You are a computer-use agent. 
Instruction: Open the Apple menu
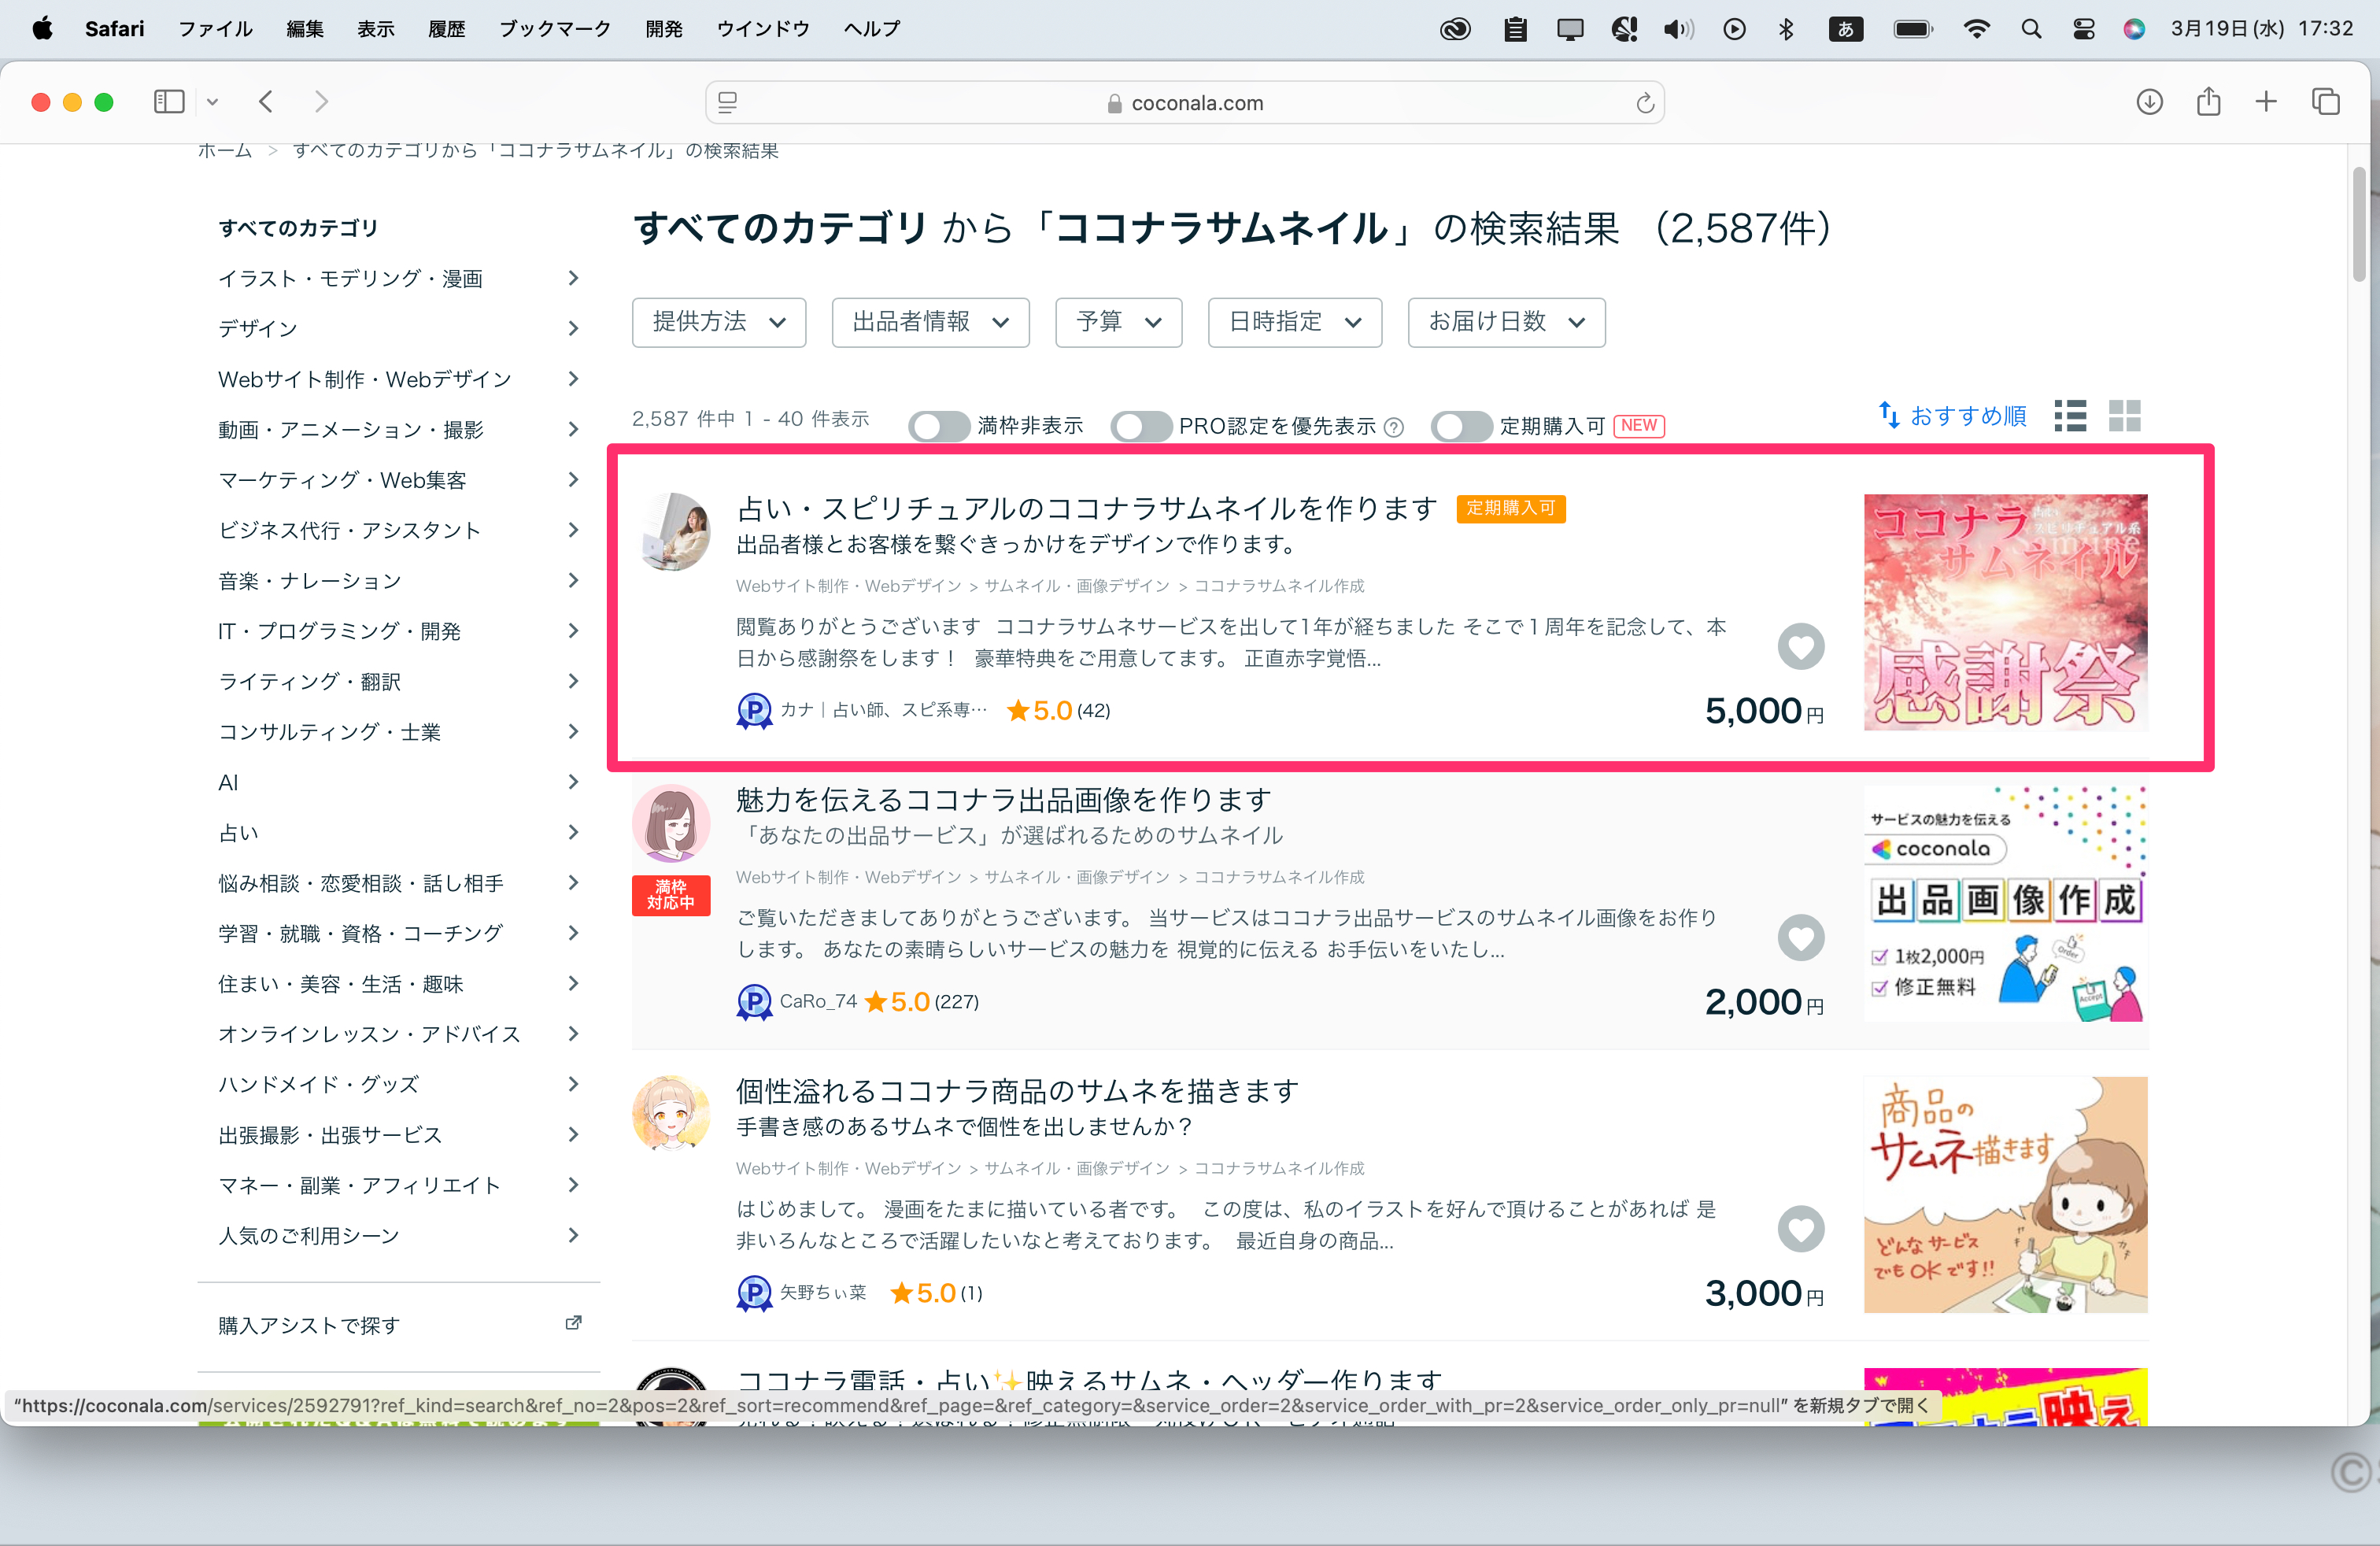tap(42, 28)
